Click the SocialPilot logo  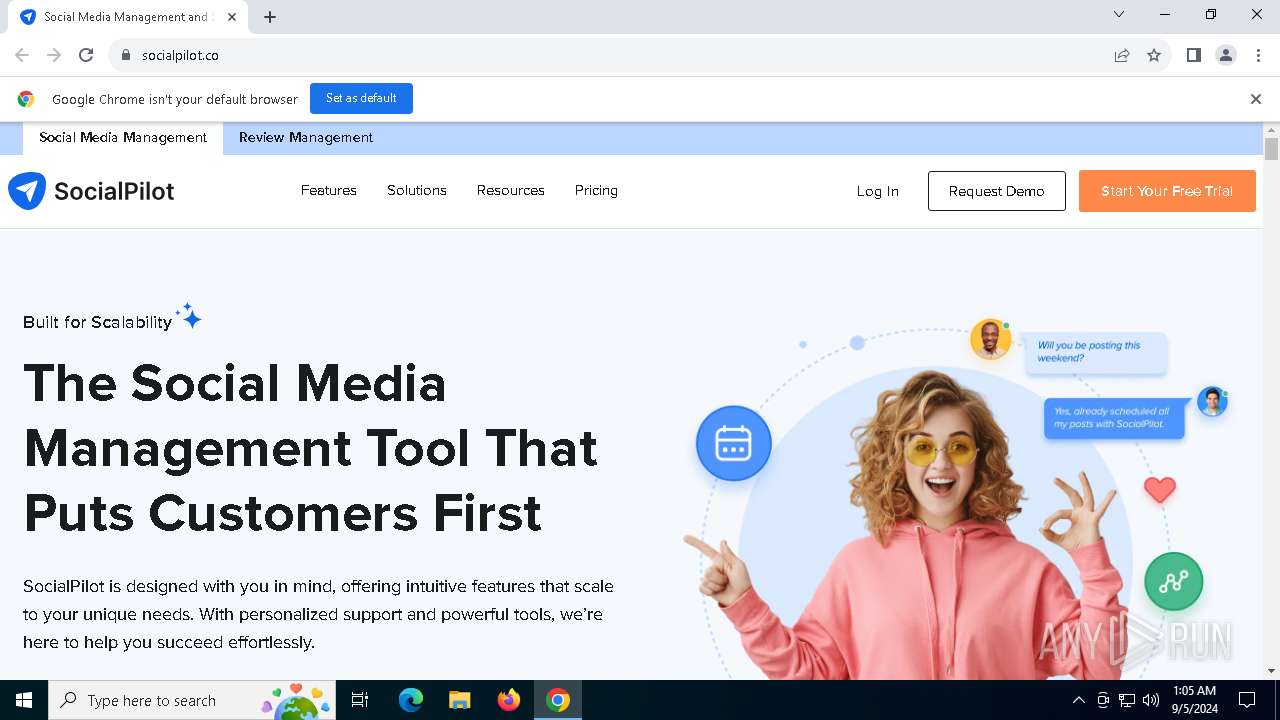click(91, 191)
